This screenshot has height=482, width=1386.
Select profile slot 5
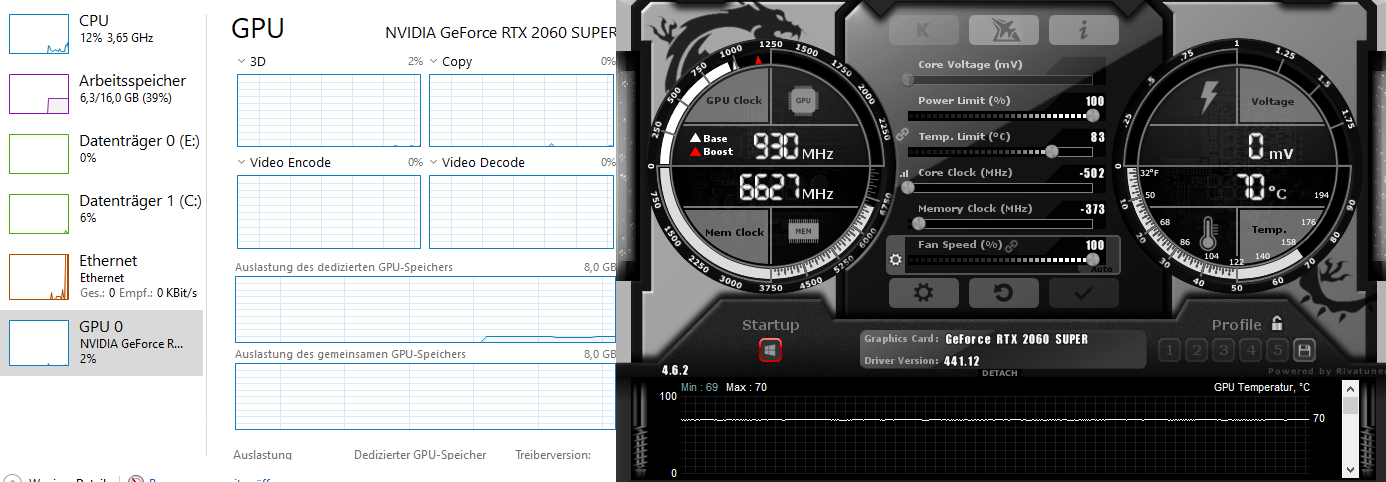tap(1277, 350)
